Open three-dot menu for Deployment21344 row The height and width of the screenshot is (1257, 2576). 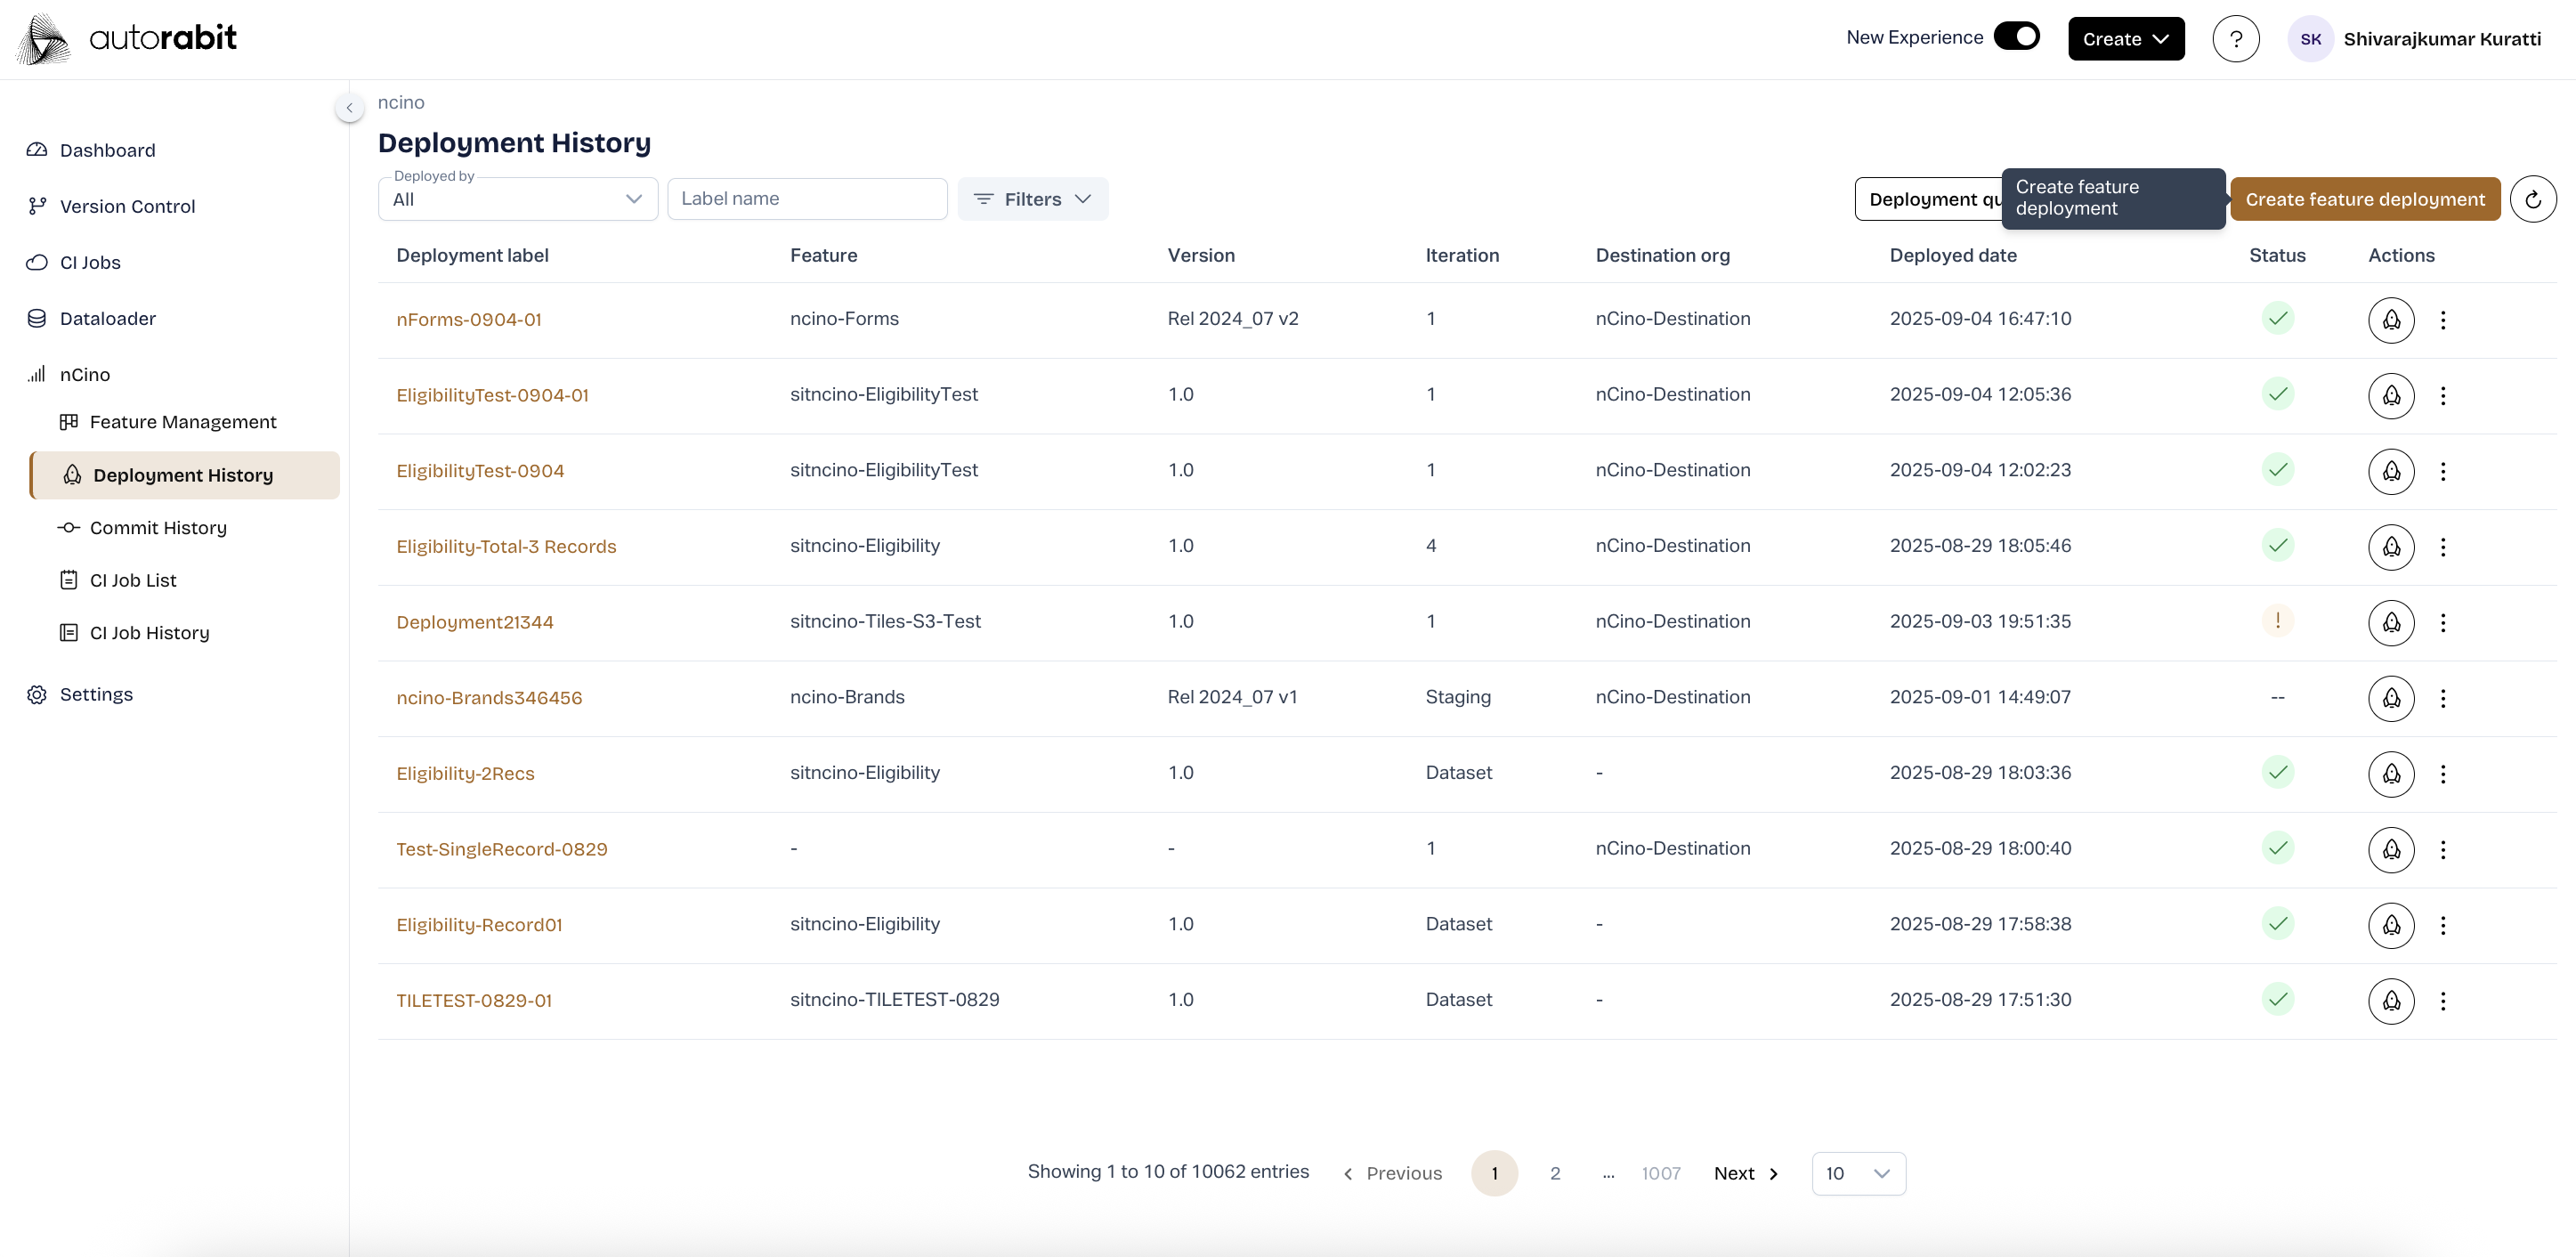coord(2442,622)
